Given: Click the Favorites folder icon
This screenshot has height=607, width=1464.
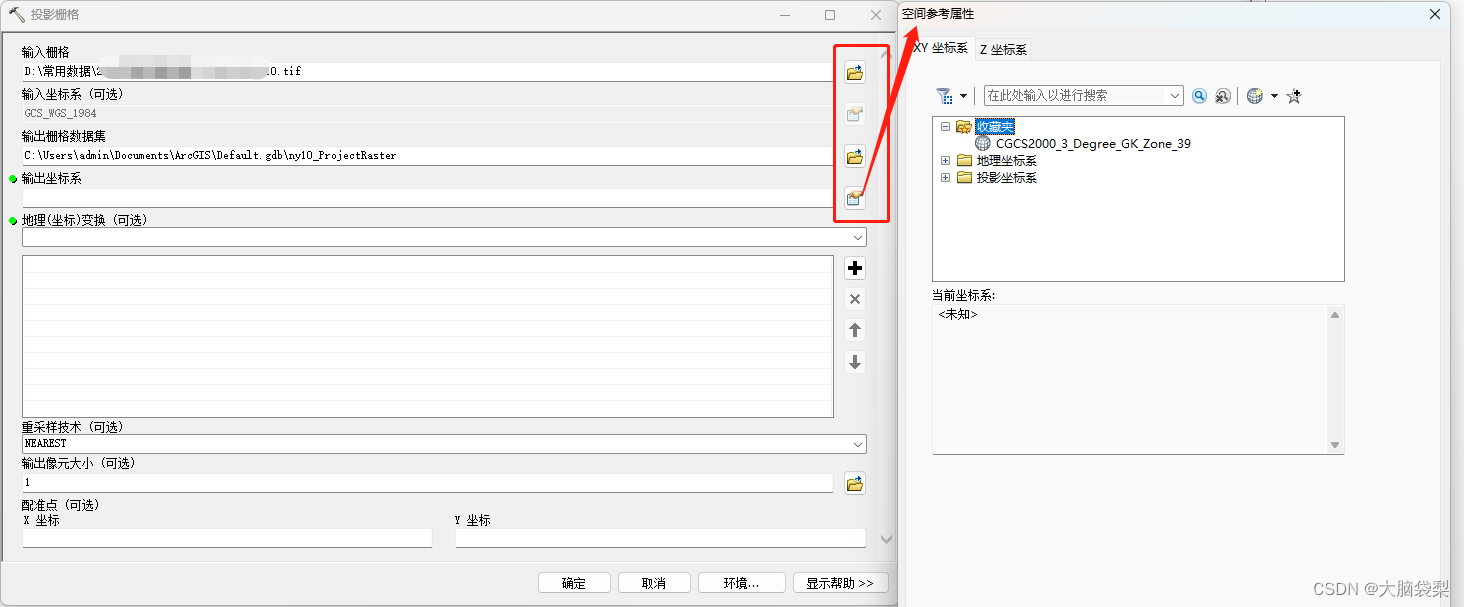Looking at the screenshot, I should click(x=964, y=127).
